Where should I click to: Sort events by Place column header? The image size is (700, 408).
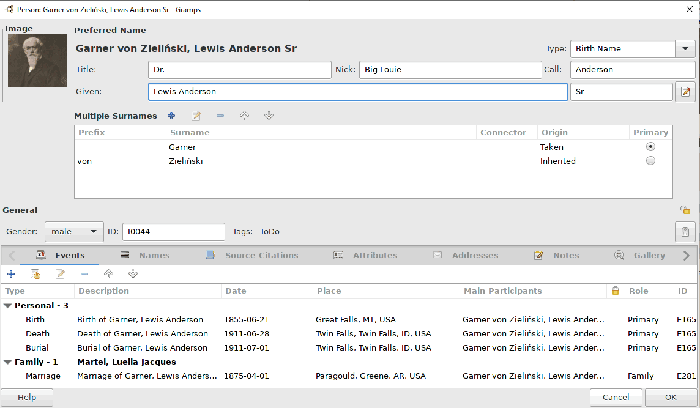(387, 291)
